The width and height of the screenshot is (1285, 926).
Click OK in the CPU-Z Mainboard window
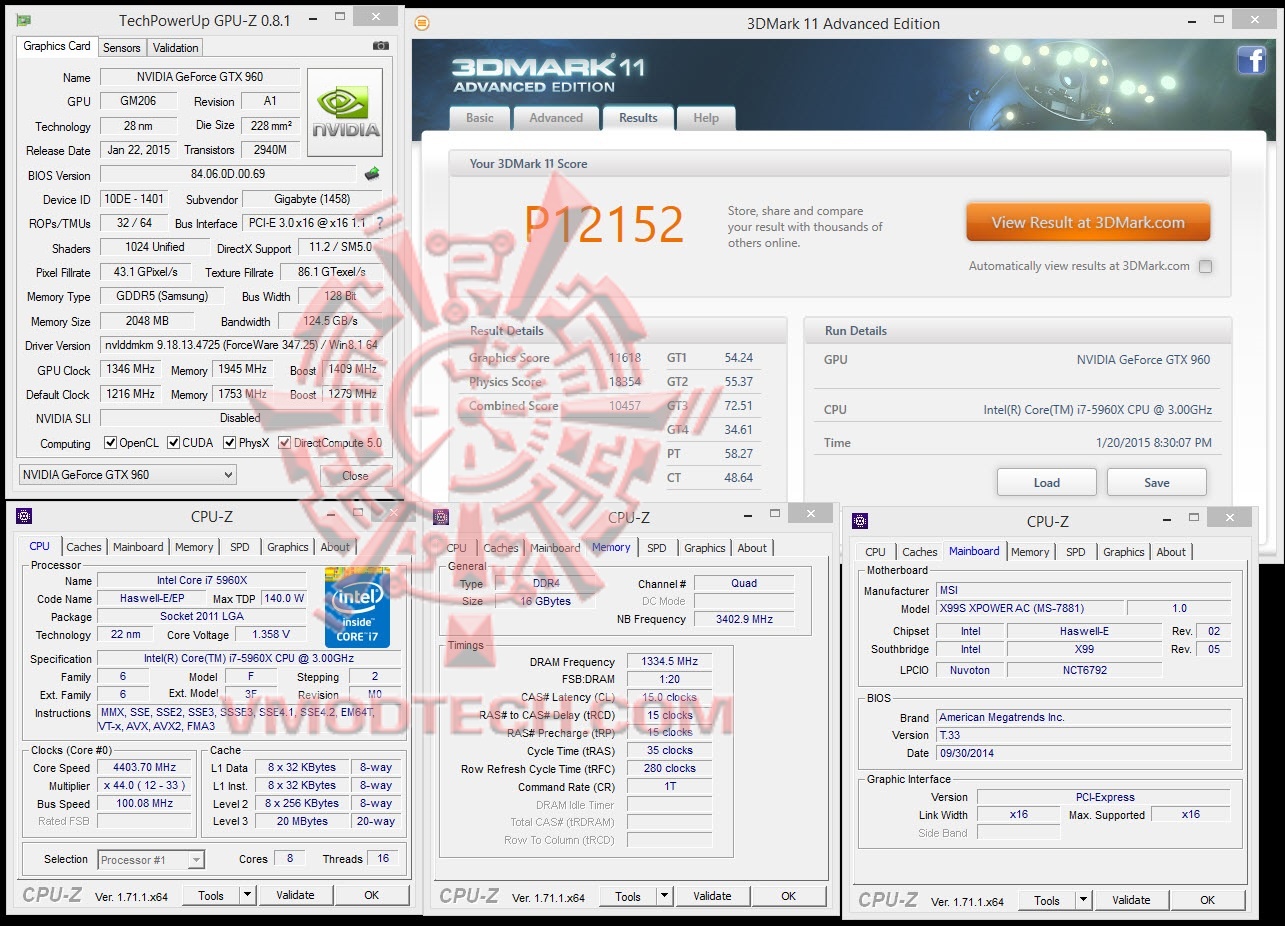tap(1207, 900)
